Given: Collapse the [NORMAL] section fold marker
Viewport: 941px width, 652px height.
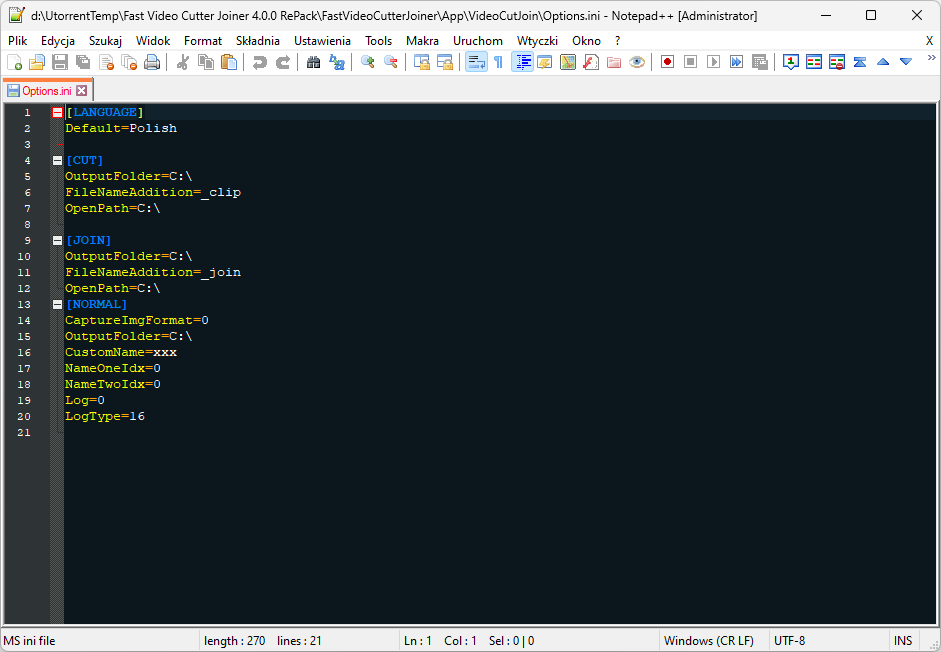Looking at the screenshot, I should (57, 304).
